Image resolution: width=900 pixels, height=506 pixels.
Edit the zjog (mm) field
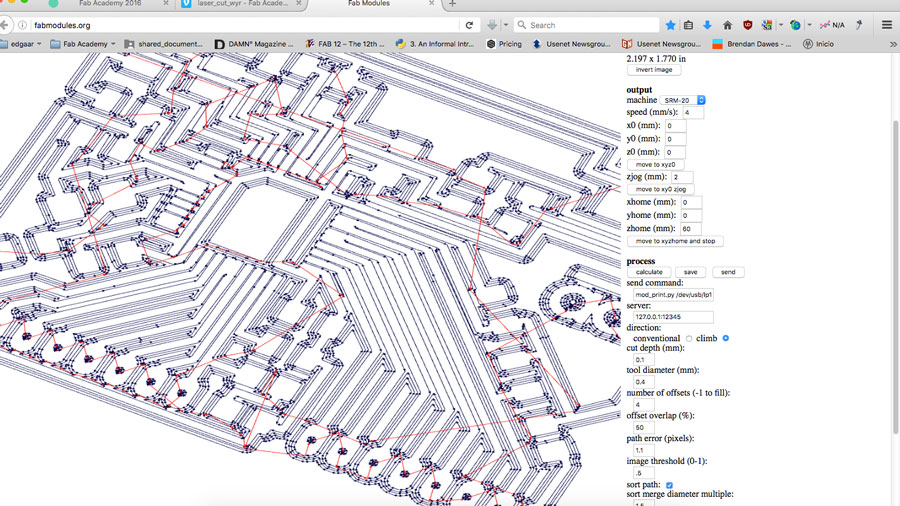coord(682,177)
